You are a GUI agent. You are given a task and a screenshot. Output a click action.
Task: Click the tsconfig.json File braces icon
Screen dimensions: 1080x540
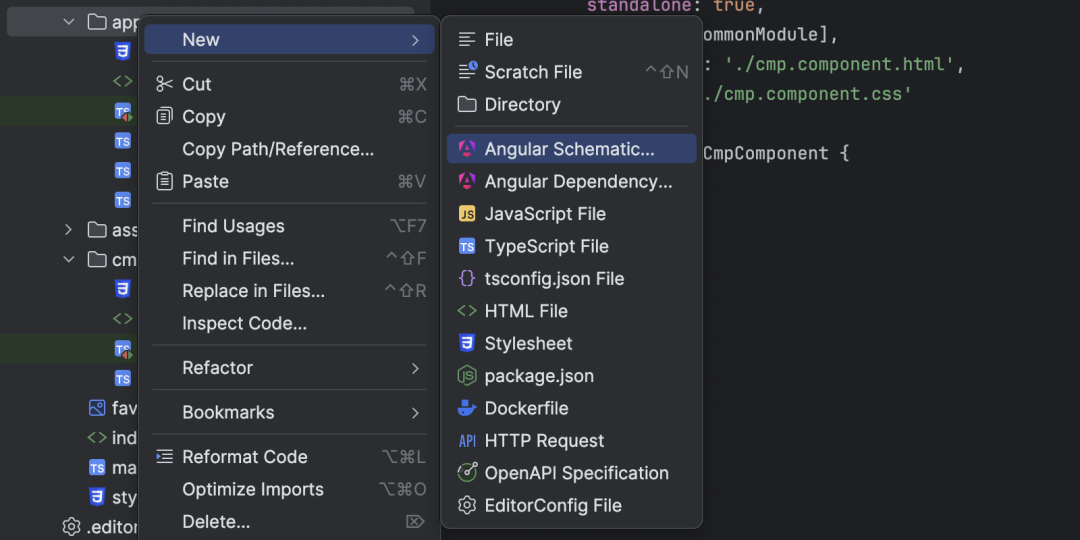(467, 279)
